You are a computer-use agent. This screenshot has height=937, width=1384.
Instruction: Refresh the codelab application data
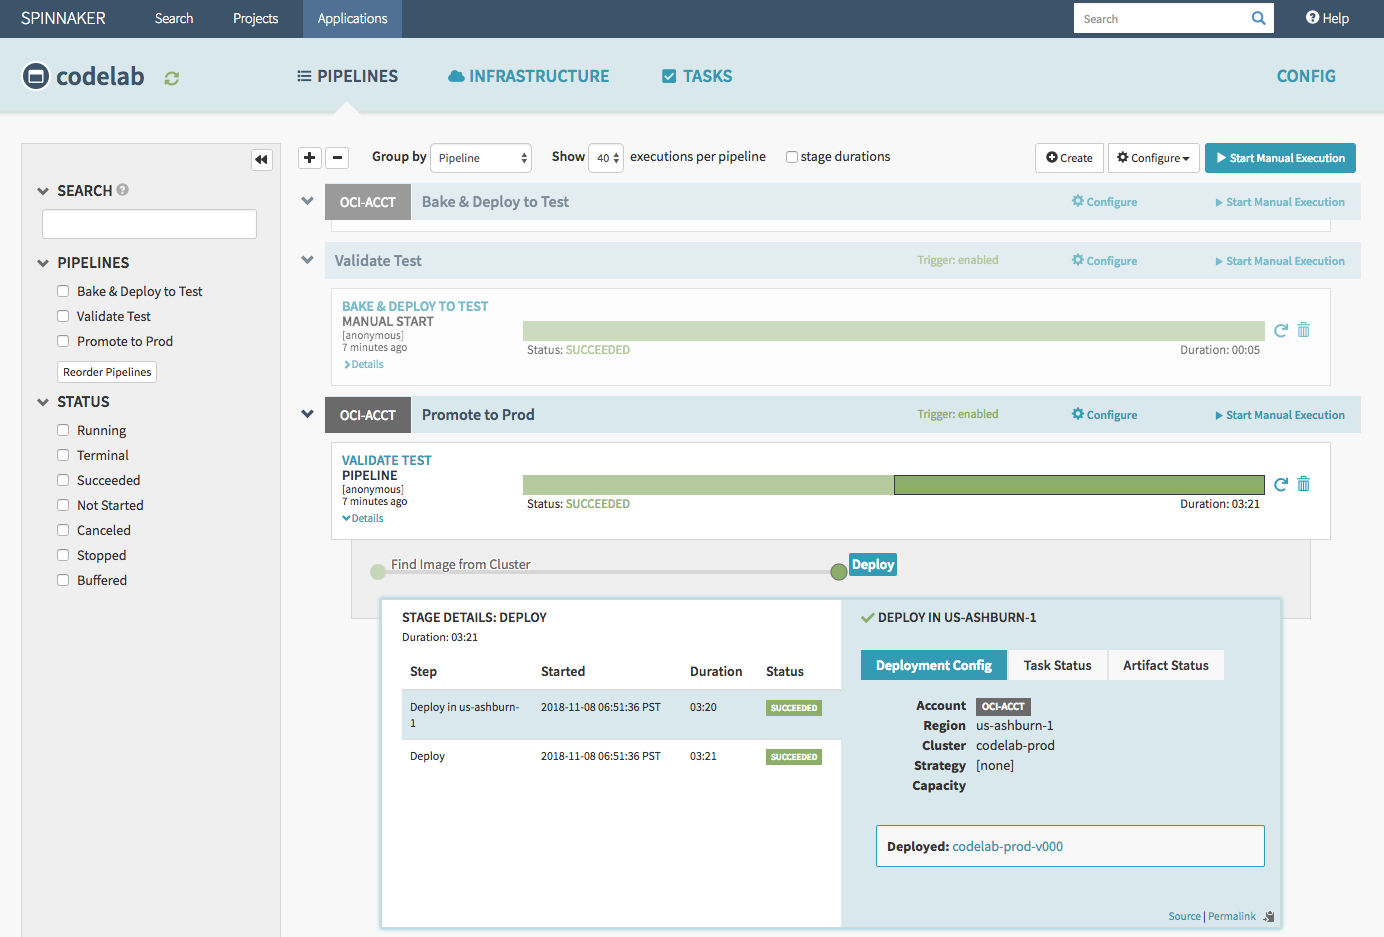tap(171, 76)
